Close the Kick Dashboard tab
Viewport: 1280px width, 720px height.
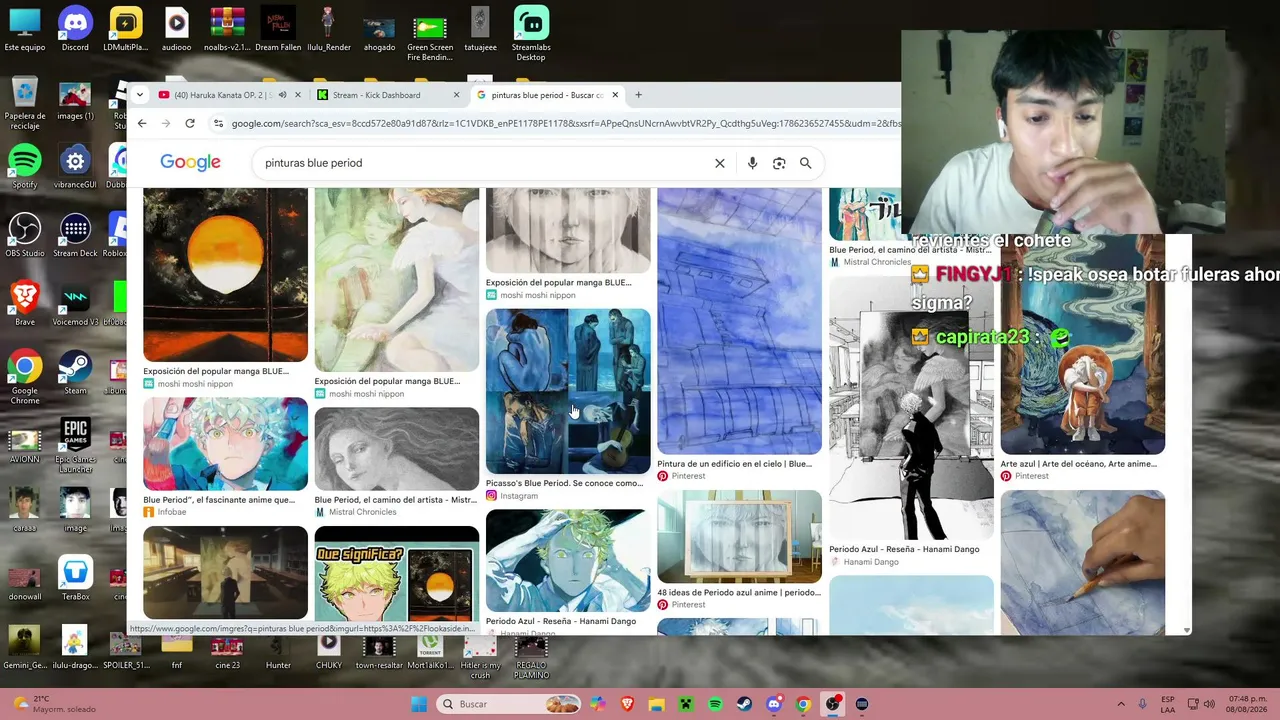tap(456, 95)
